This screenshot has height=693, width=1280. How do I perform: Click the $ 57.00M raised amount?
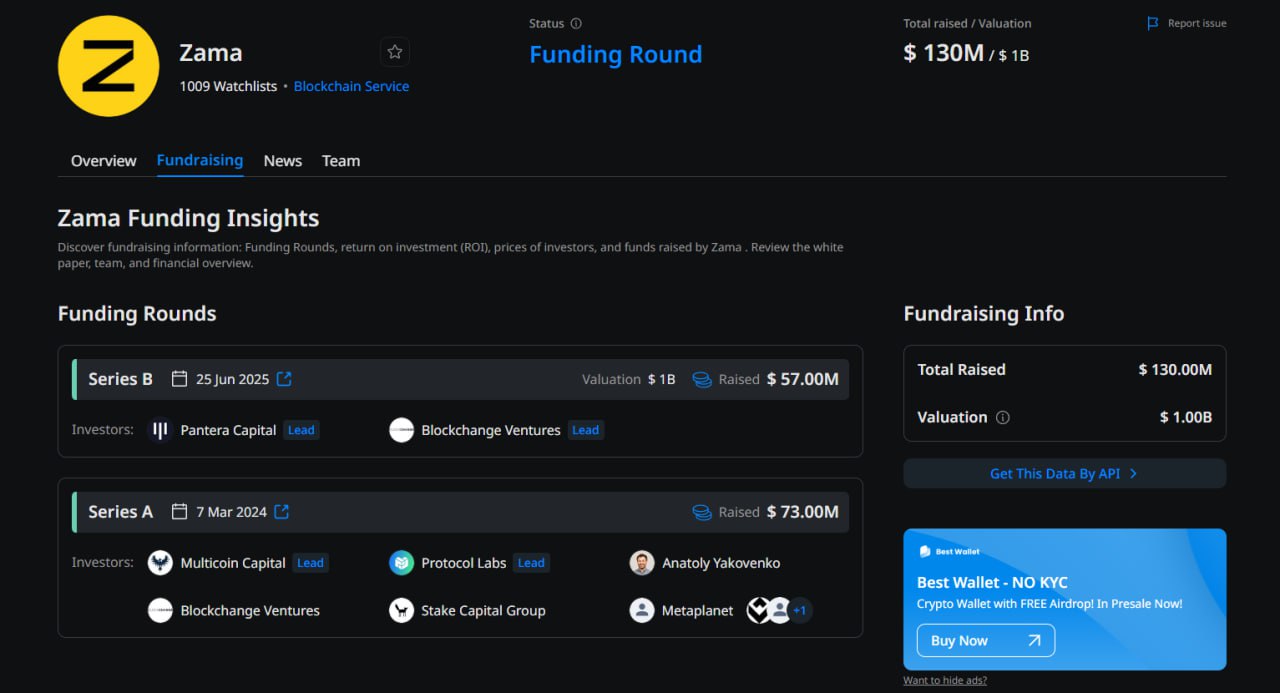coord(802,379)
